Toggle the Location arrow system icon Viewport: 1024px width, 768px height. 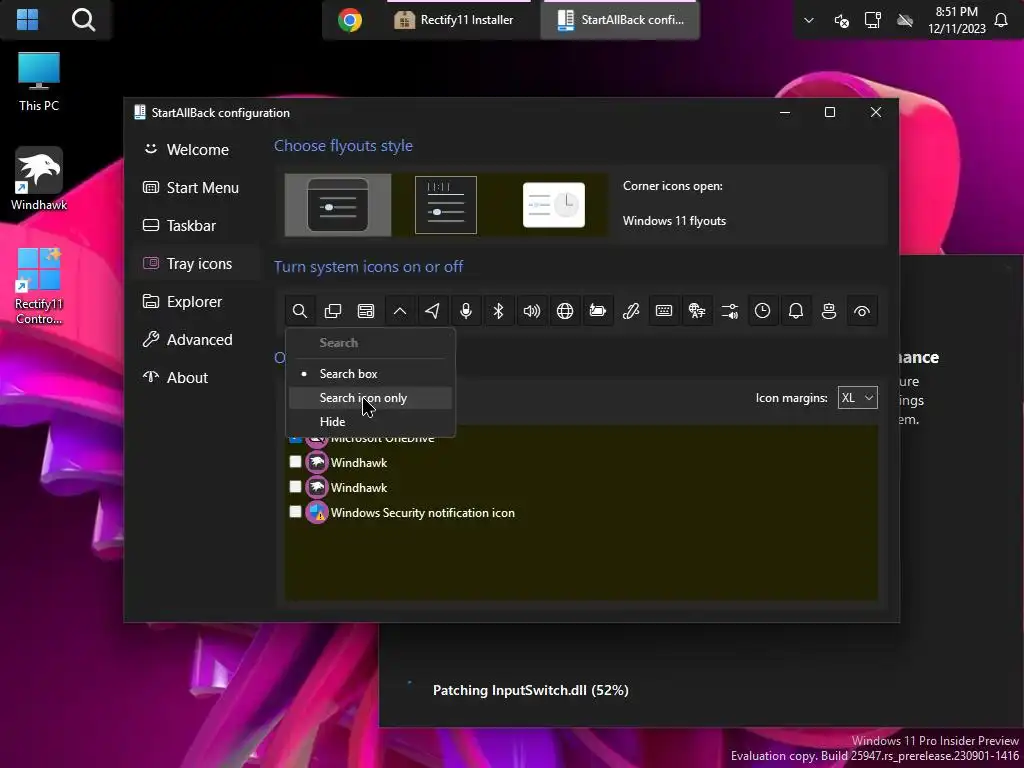pyautogui.click(x=432, y=311)
